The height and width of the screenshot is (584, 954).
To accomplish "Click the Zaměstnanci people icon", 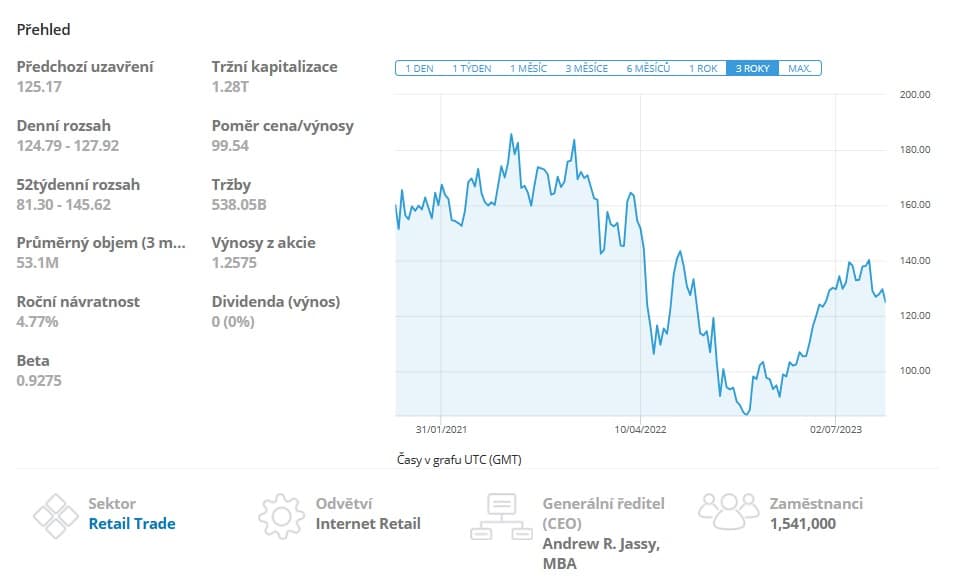I will click(729, 510).
